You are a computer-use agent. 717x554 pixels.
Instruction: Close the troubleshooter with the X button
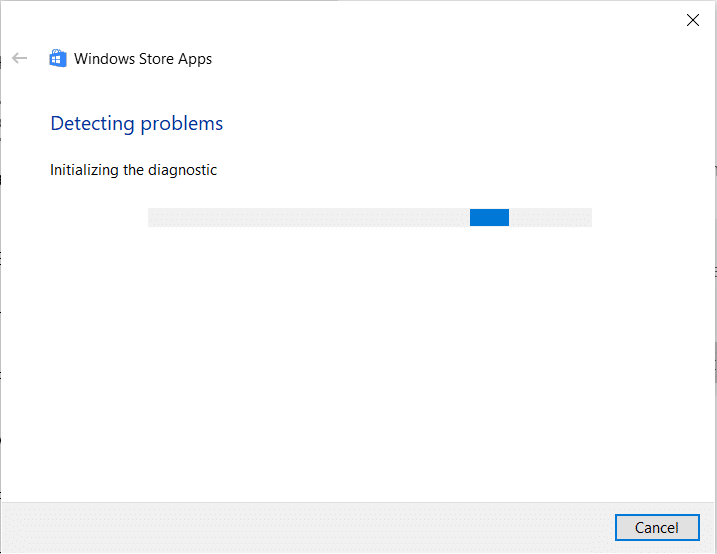[x=692, y=20]
